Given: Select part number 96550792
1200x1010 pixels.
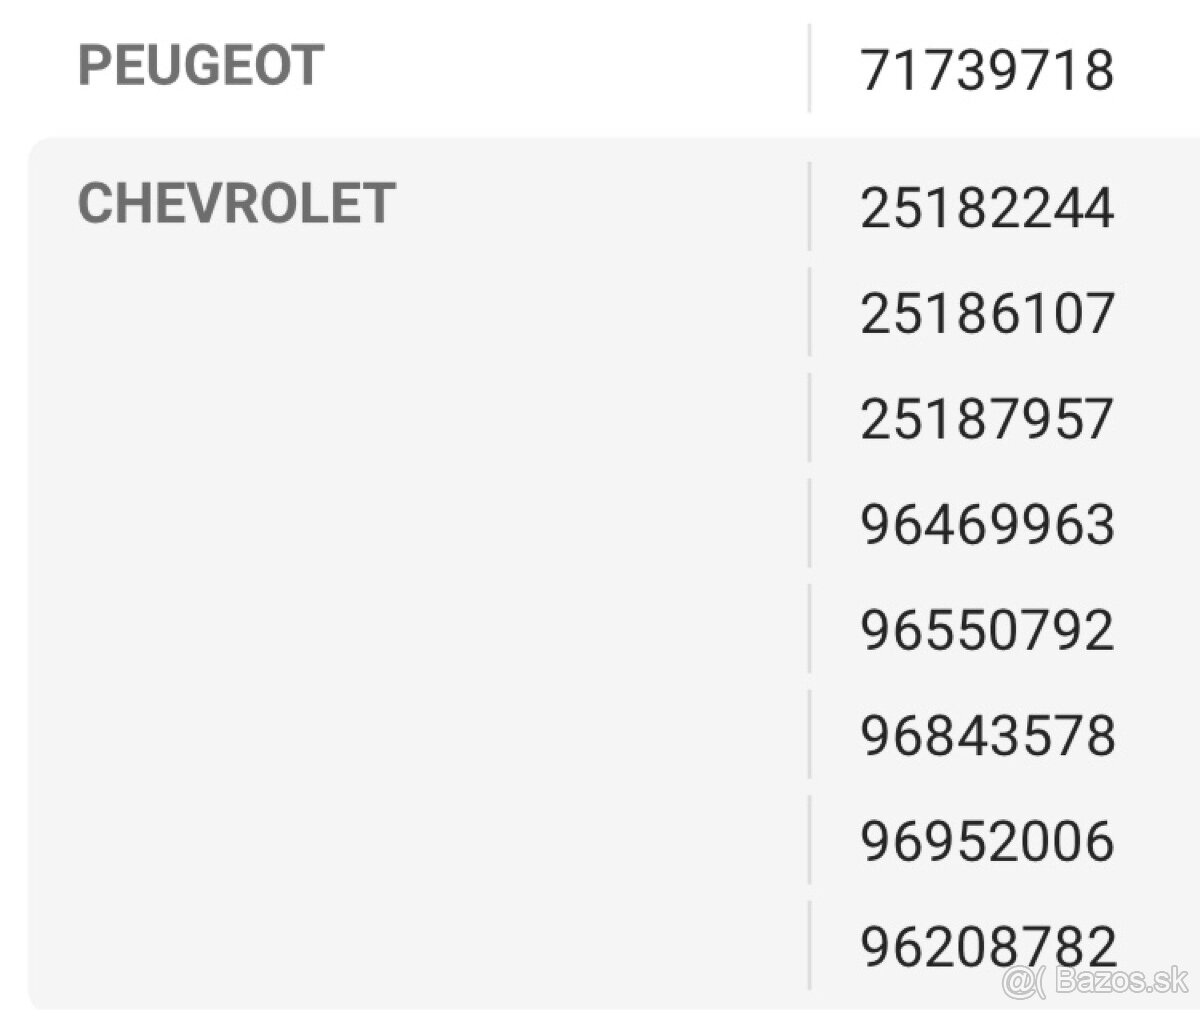Looking at the screenshot, I should (986, 630).
